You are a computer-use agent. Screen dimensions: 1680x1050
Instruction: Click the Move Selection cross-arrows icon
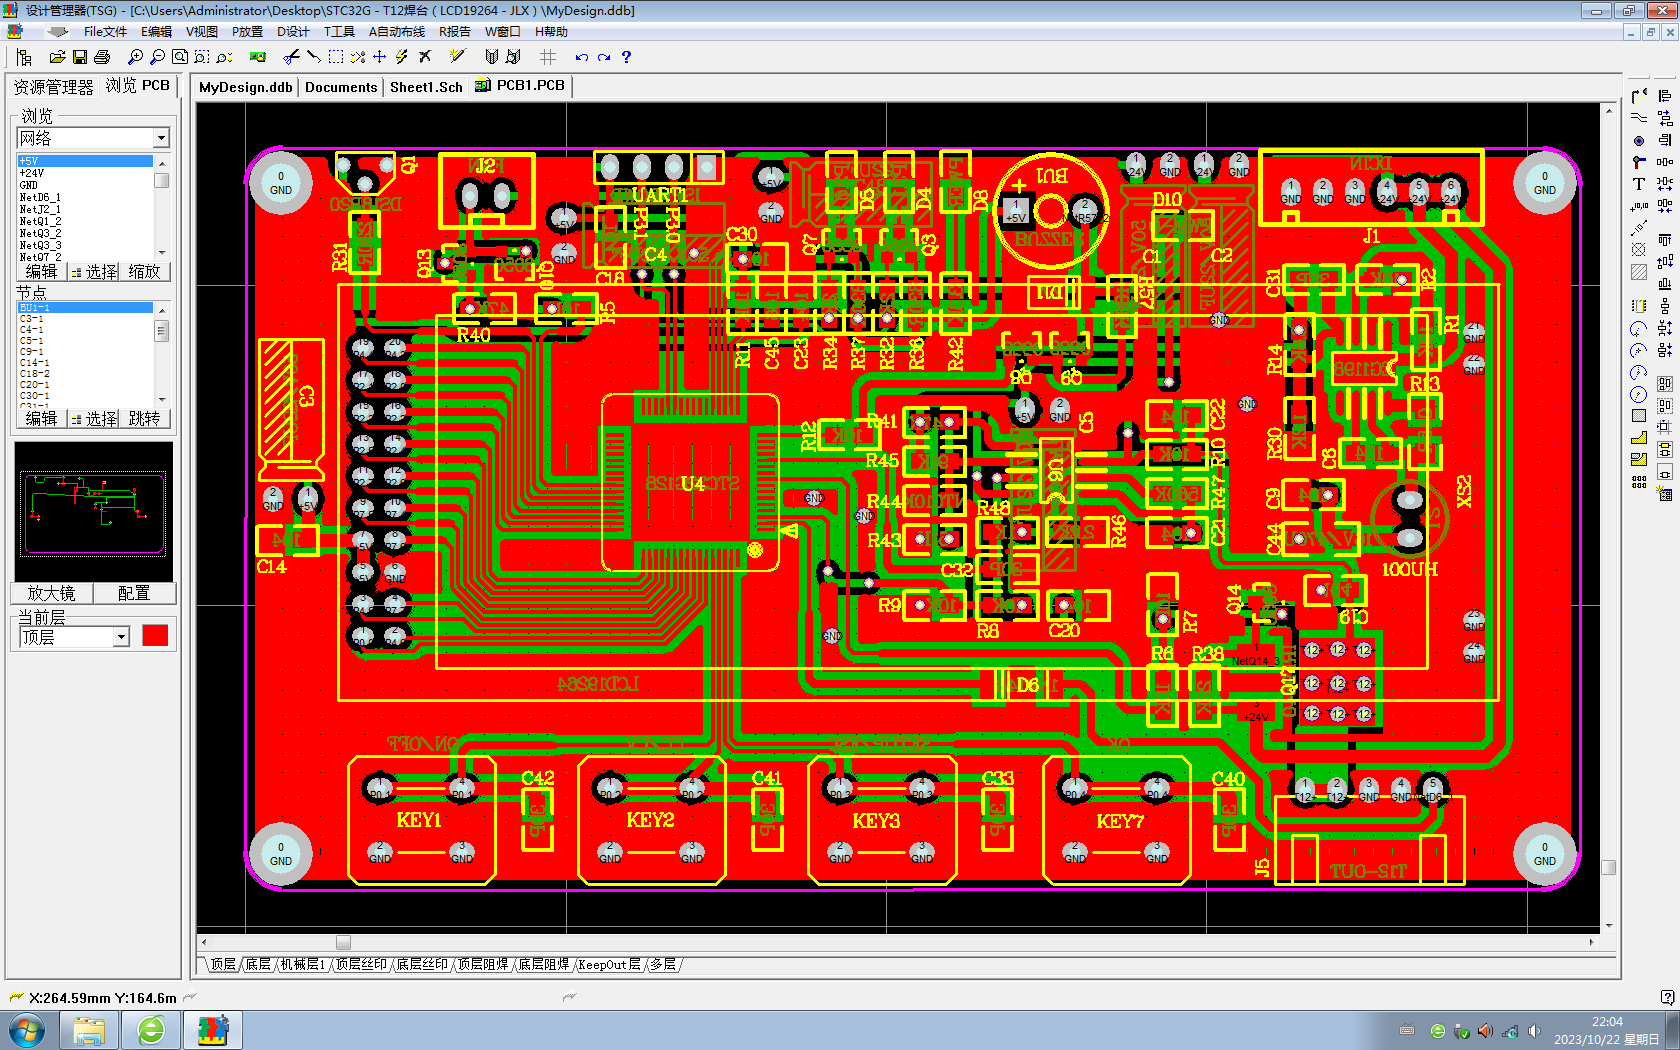(380, 57)
